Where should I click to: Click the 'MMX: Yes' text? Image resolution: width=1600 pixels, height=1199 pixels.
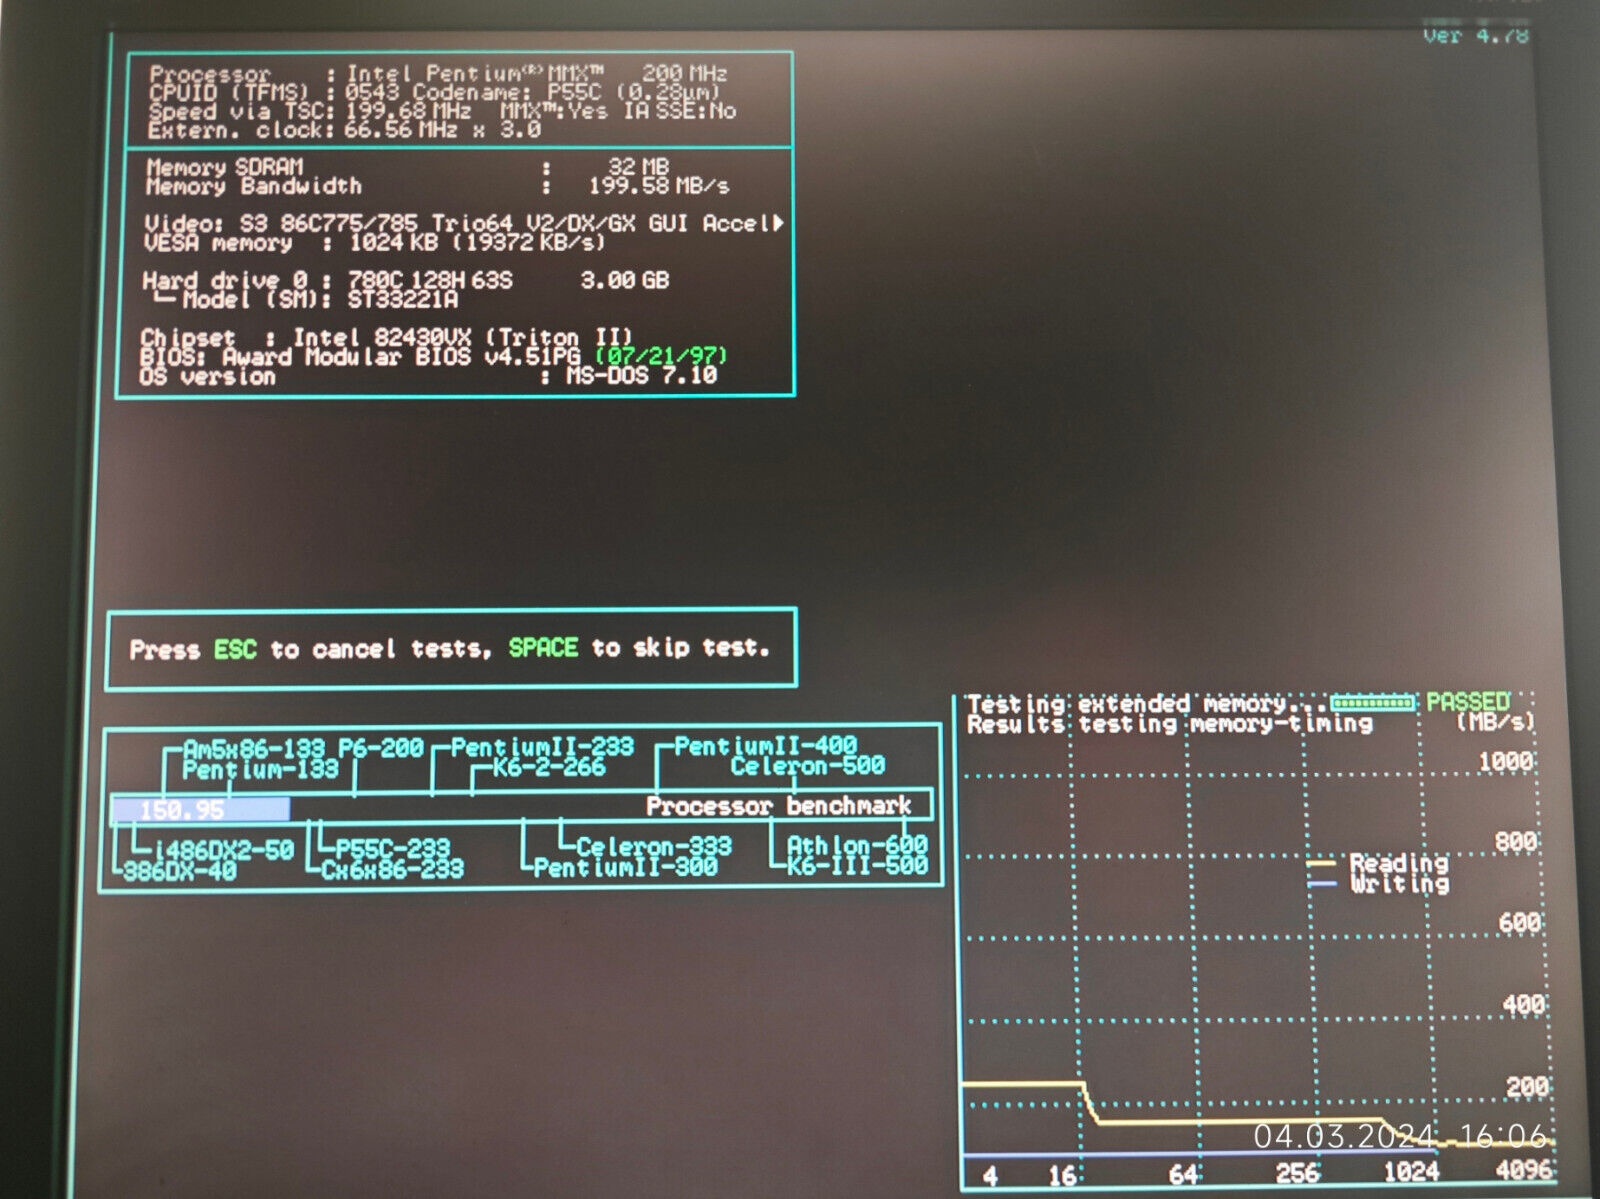554,111
